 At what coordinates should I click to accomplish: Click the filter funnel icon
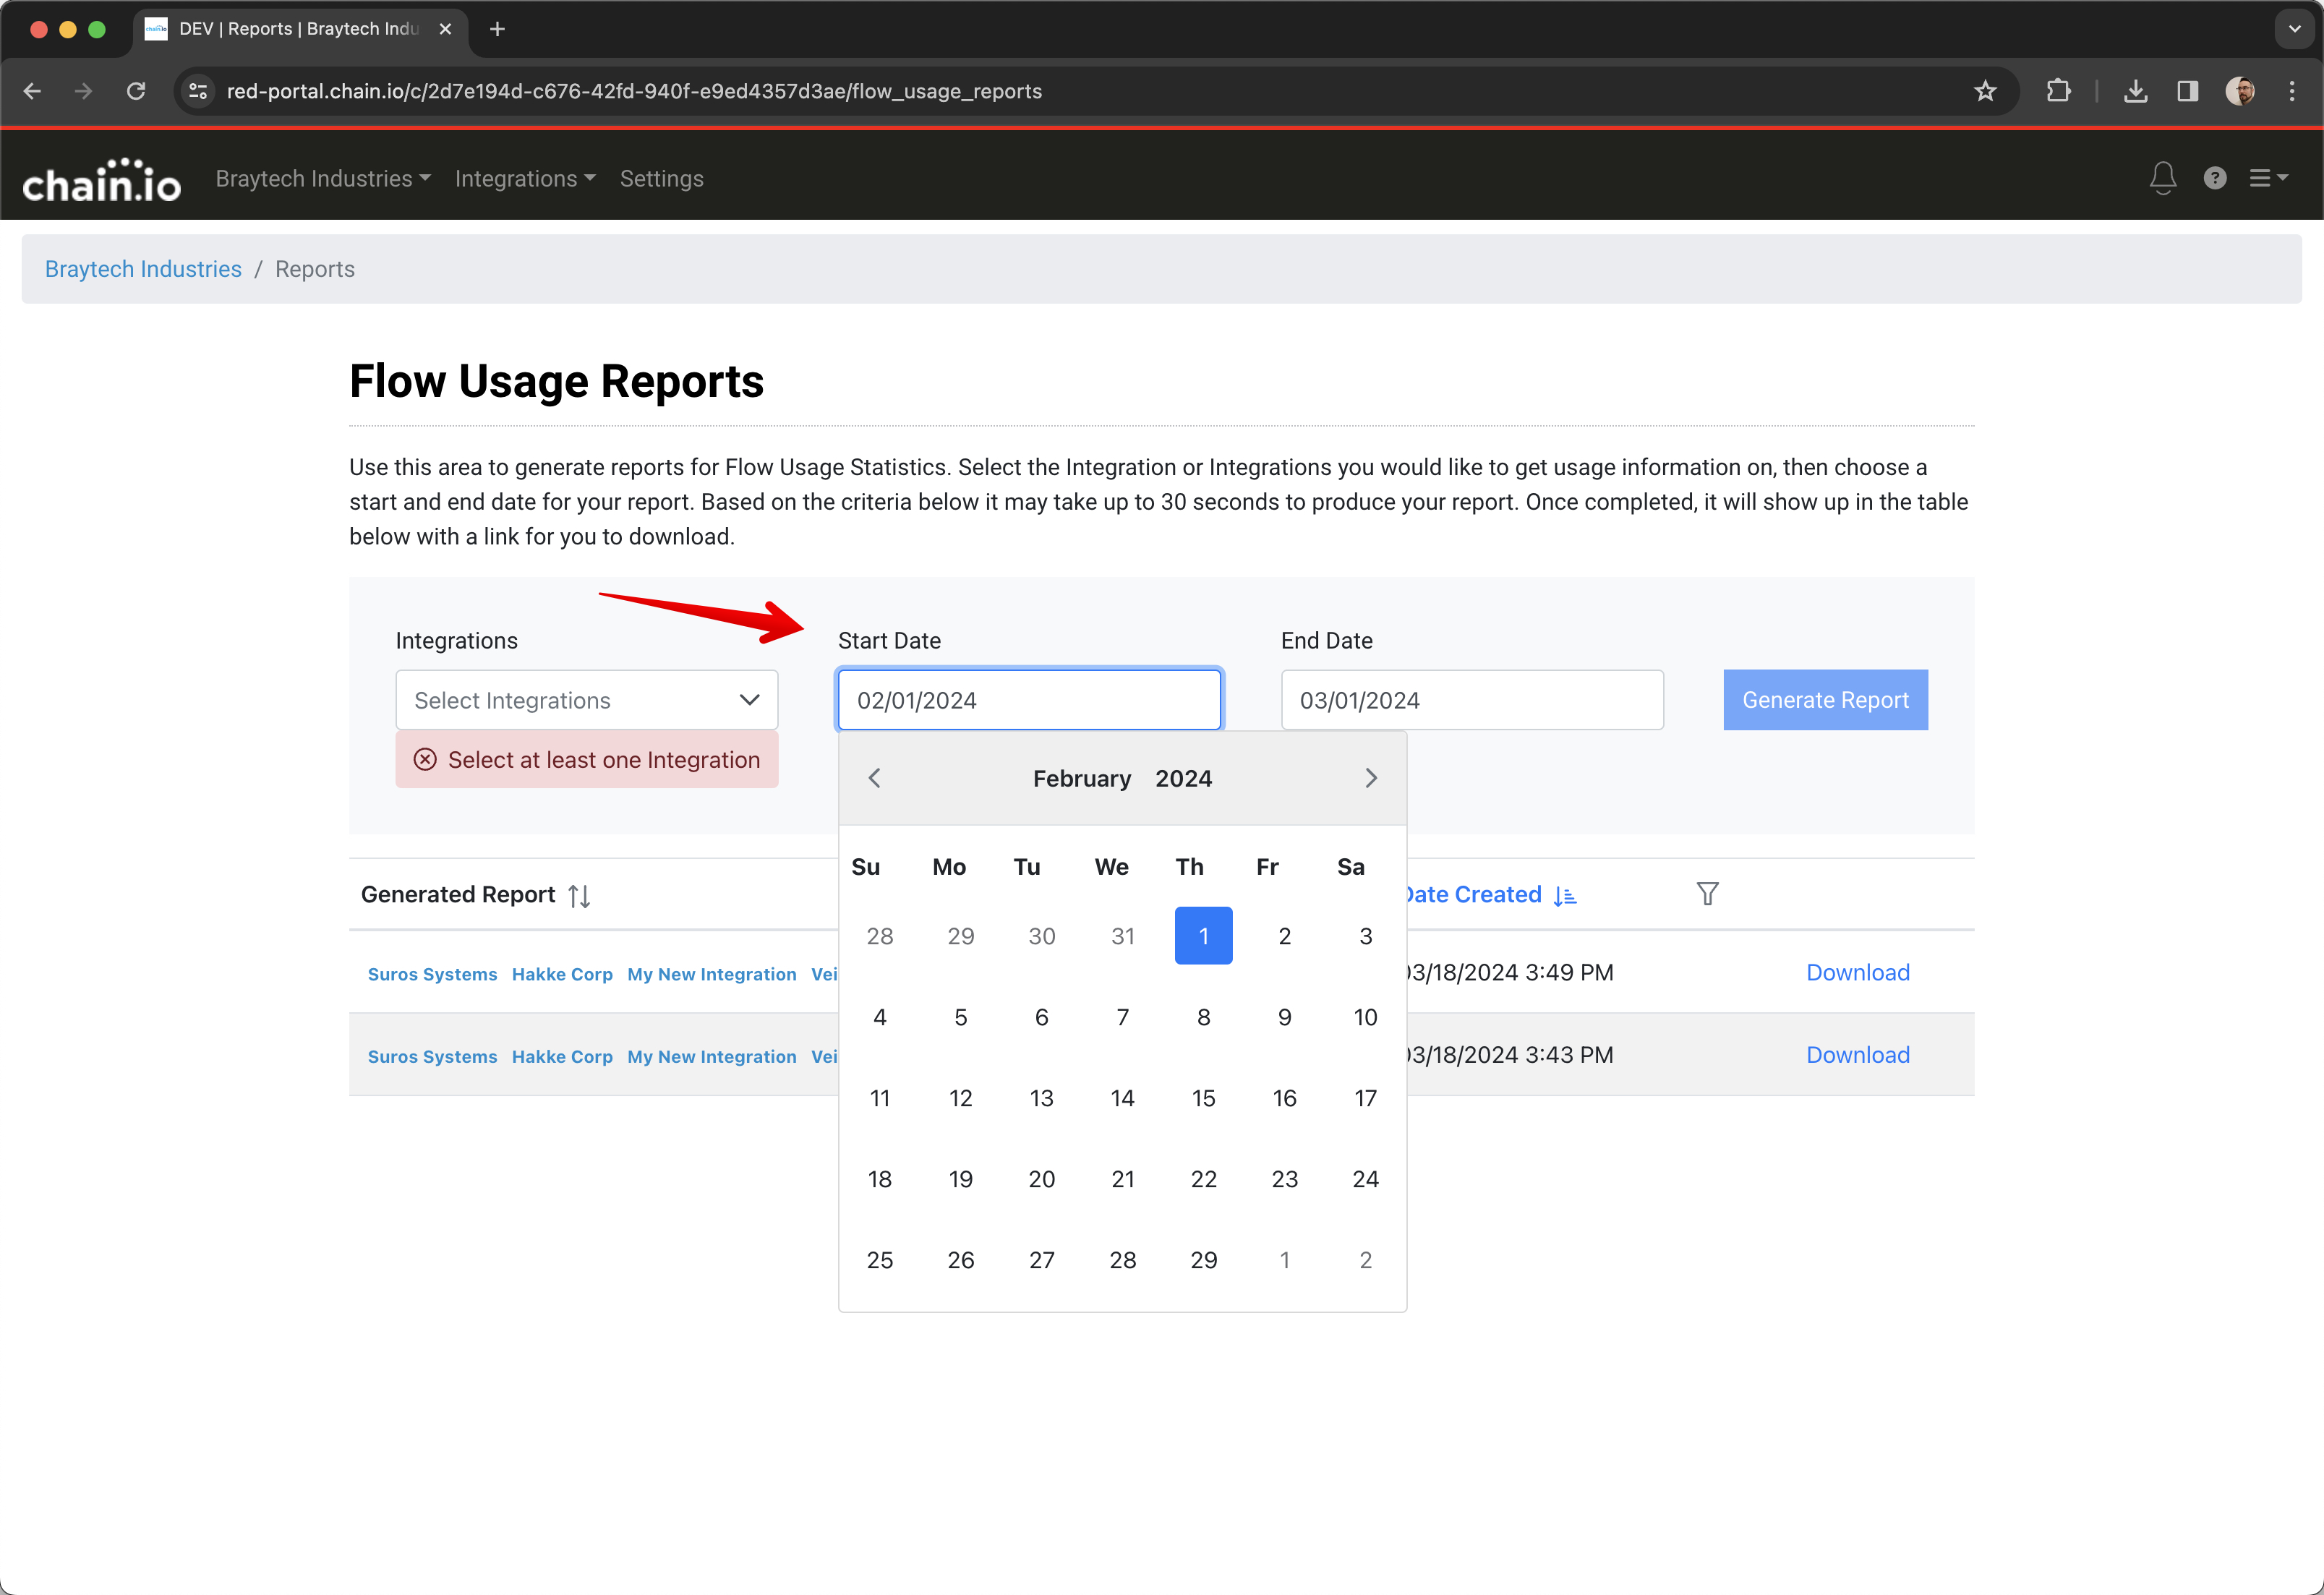click(1707, 894)
